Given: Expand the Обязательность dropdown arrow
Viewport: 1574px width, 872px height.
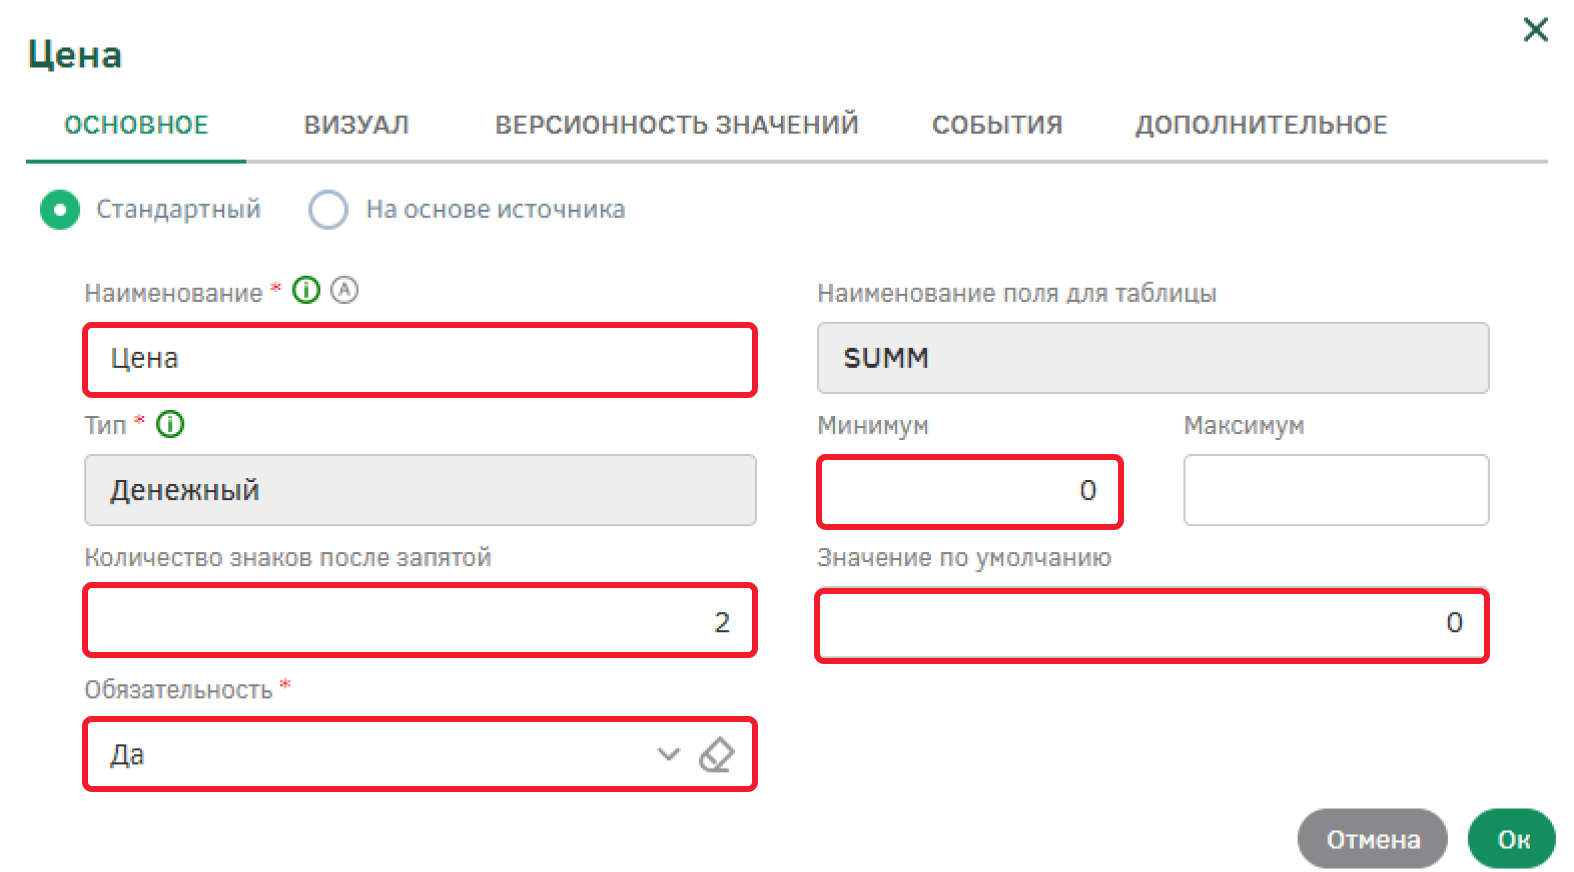Looking at the screenshot, I should tap(668, 755).
